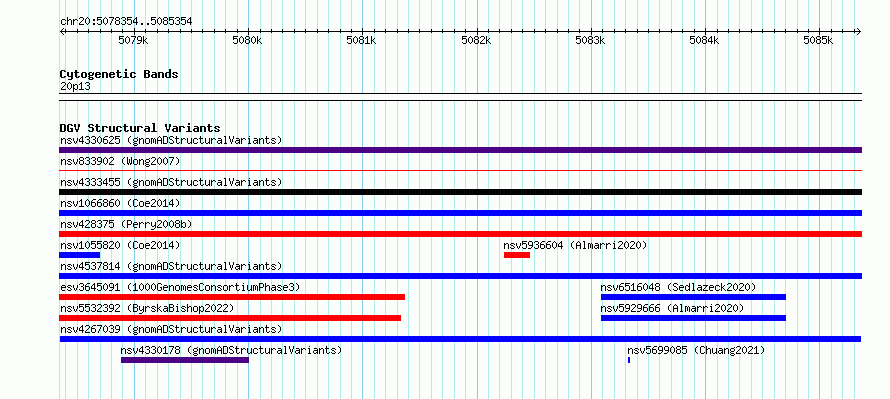Click the small red nsv5936604 bar

tap(517, 255)
